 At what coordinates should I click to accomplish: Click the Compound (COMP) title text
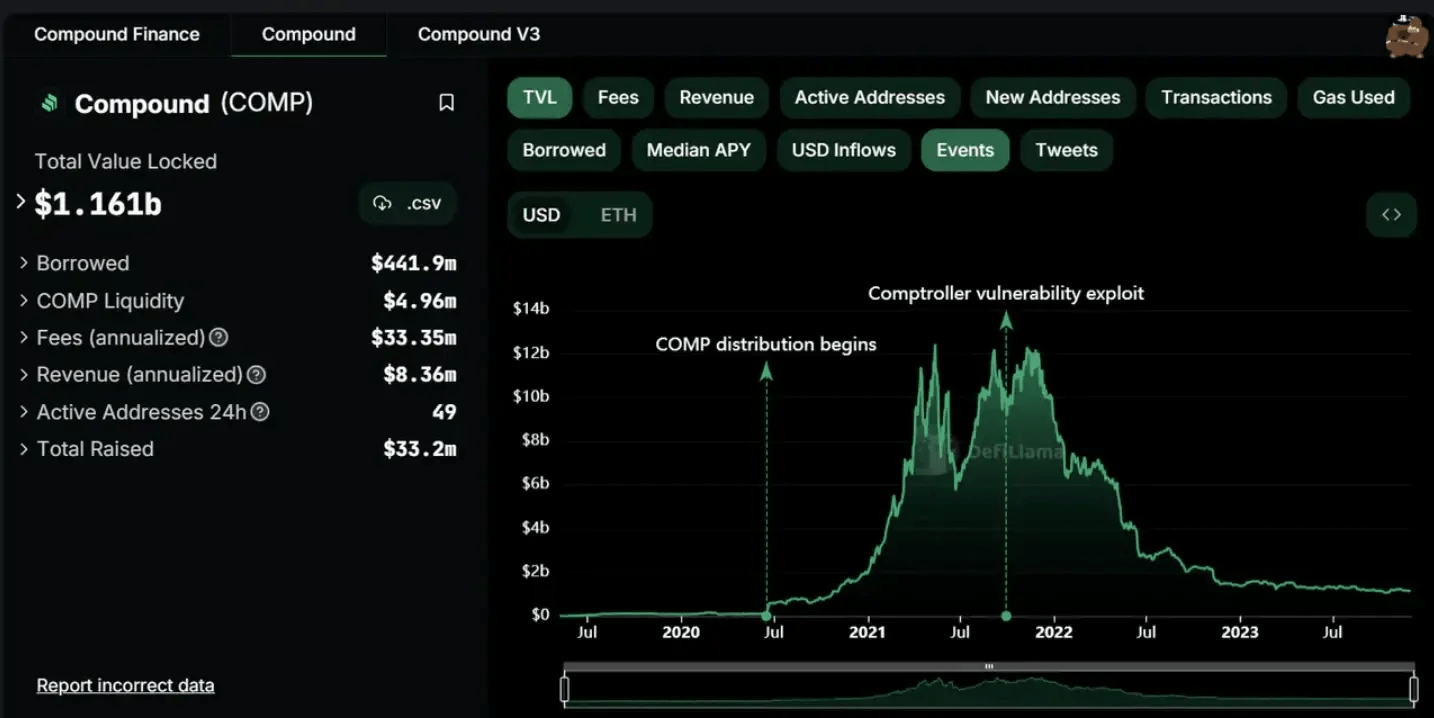[x=194, y=103]
